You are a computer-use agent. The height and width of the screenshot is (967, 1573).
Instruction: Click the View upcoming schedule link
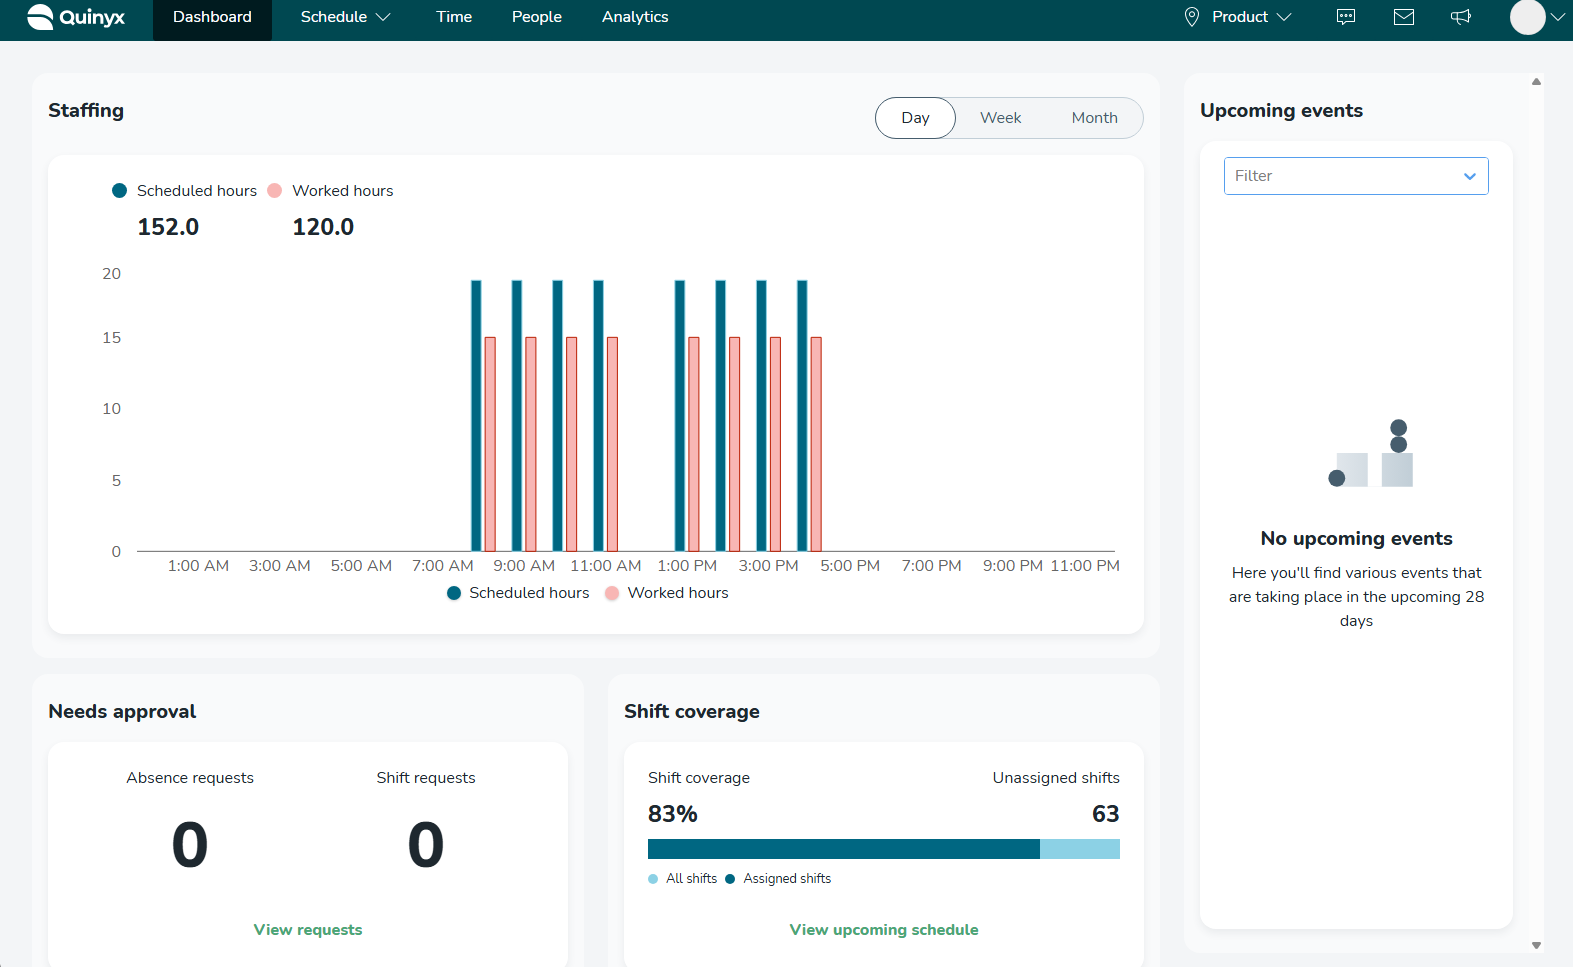884,930
